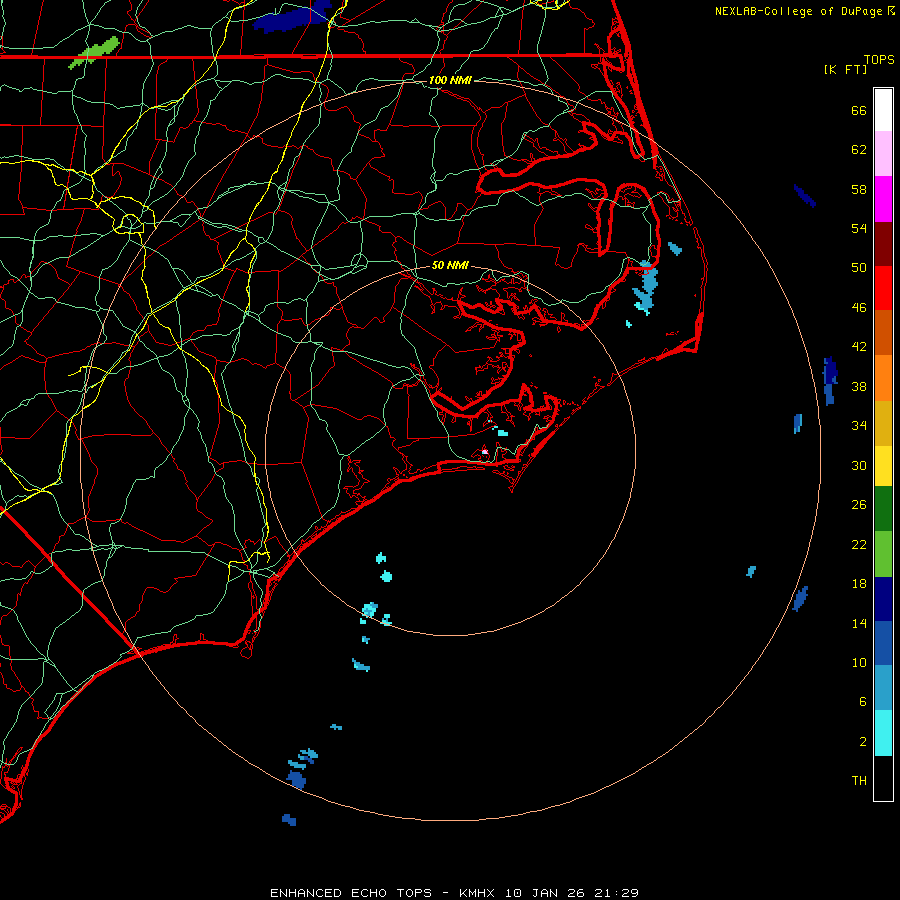Click the "100 NMI" range ring label
The height and width of the screenshot is (900, 900).
tap(451, 80)
